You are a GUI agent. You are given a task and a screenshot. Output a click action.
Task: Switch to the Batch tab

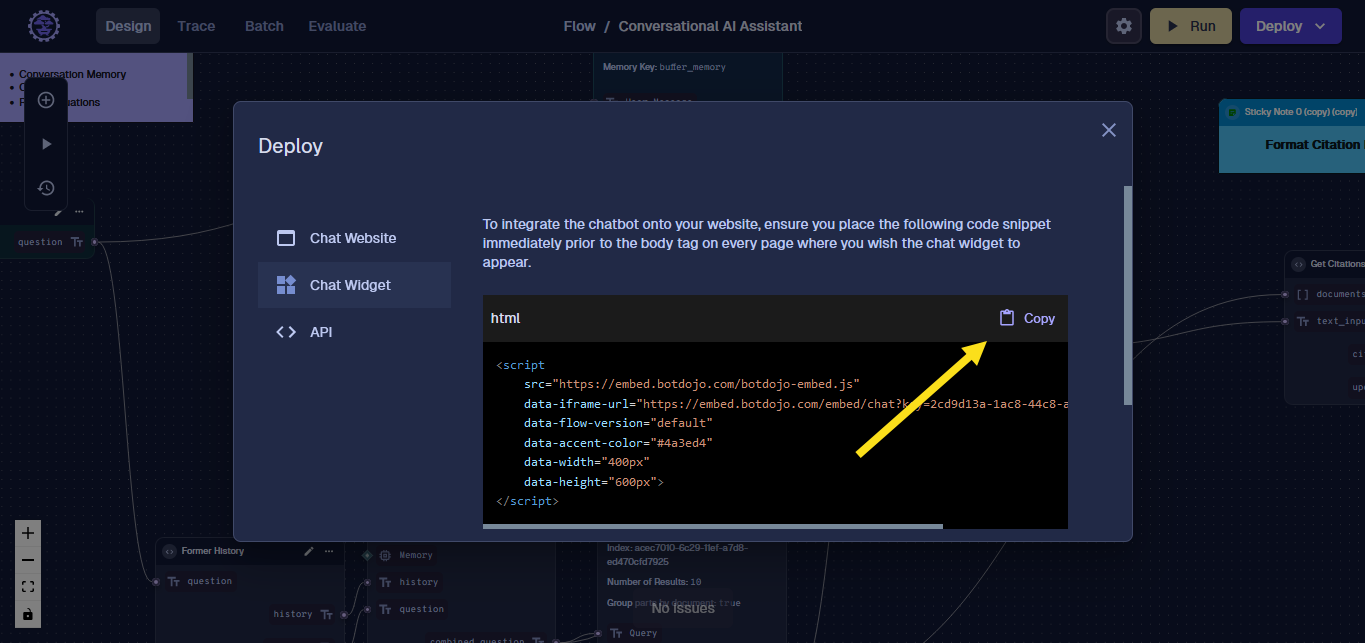click(264, 26)
